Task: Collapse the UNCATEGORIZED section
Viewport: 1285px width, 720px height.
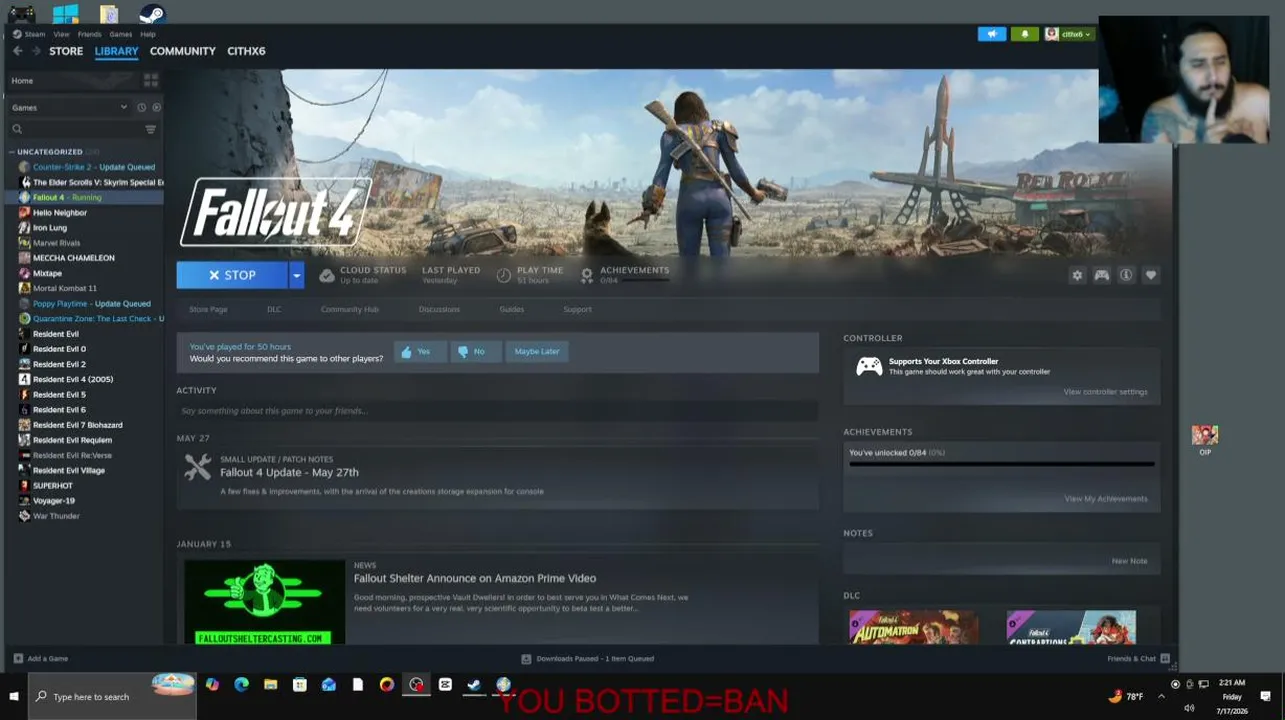Action: pos(12,152)
